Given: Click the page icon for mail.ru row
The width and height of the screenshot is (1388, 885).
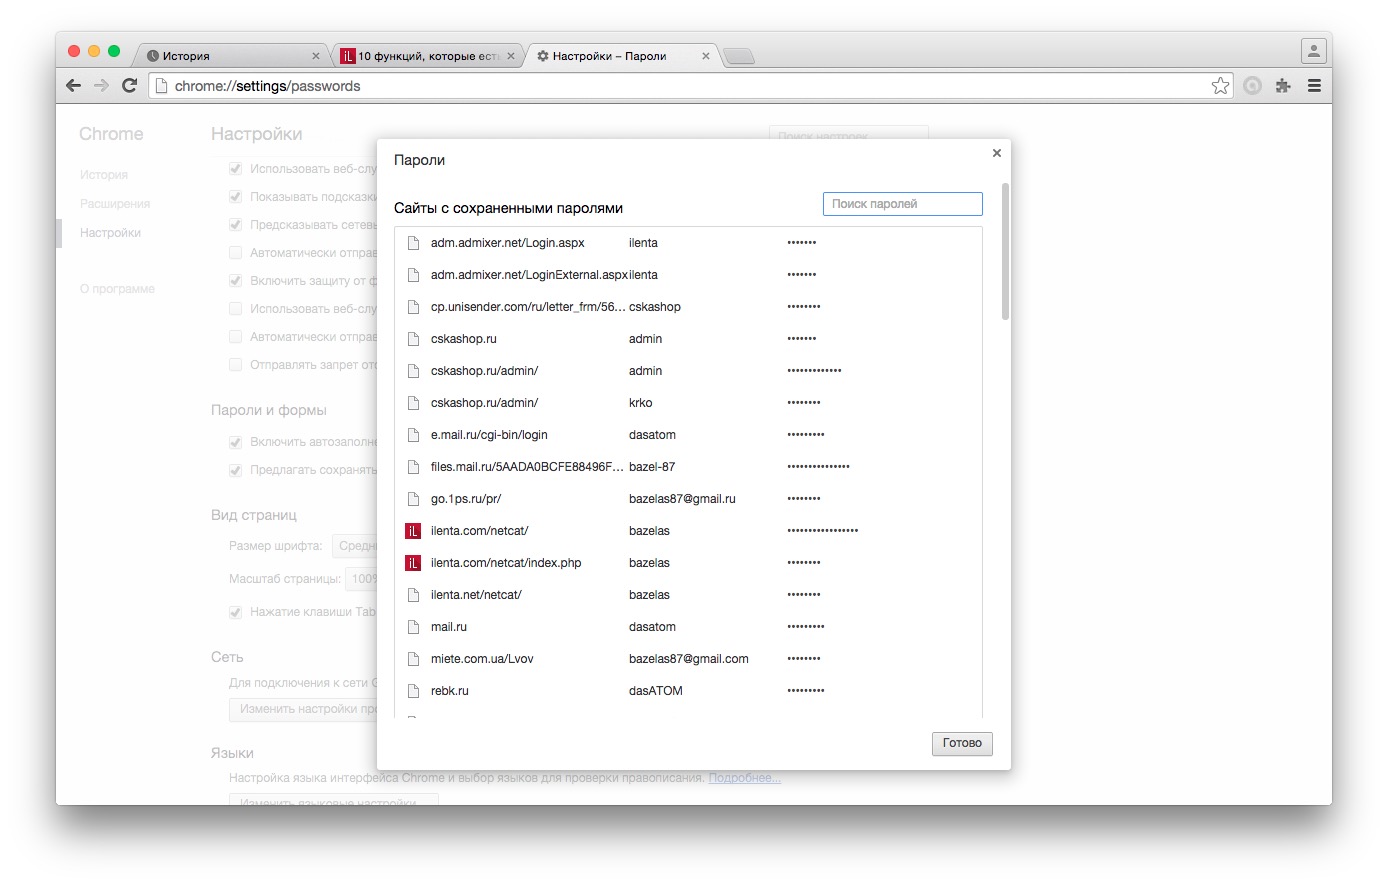Looking at the screenshot, I should [413, 627].
